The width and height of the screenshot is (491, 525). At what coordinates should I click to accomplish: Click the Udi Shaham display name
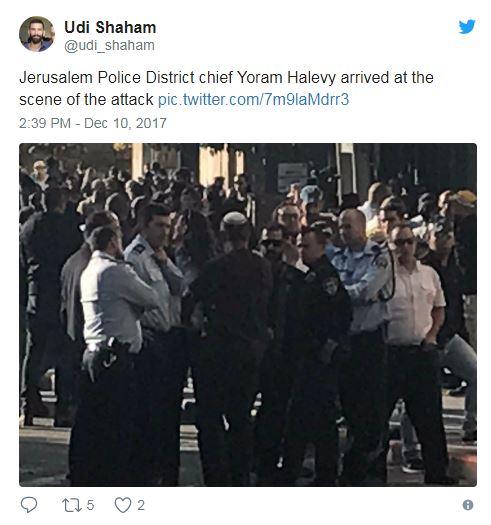[x=110, y=27]
